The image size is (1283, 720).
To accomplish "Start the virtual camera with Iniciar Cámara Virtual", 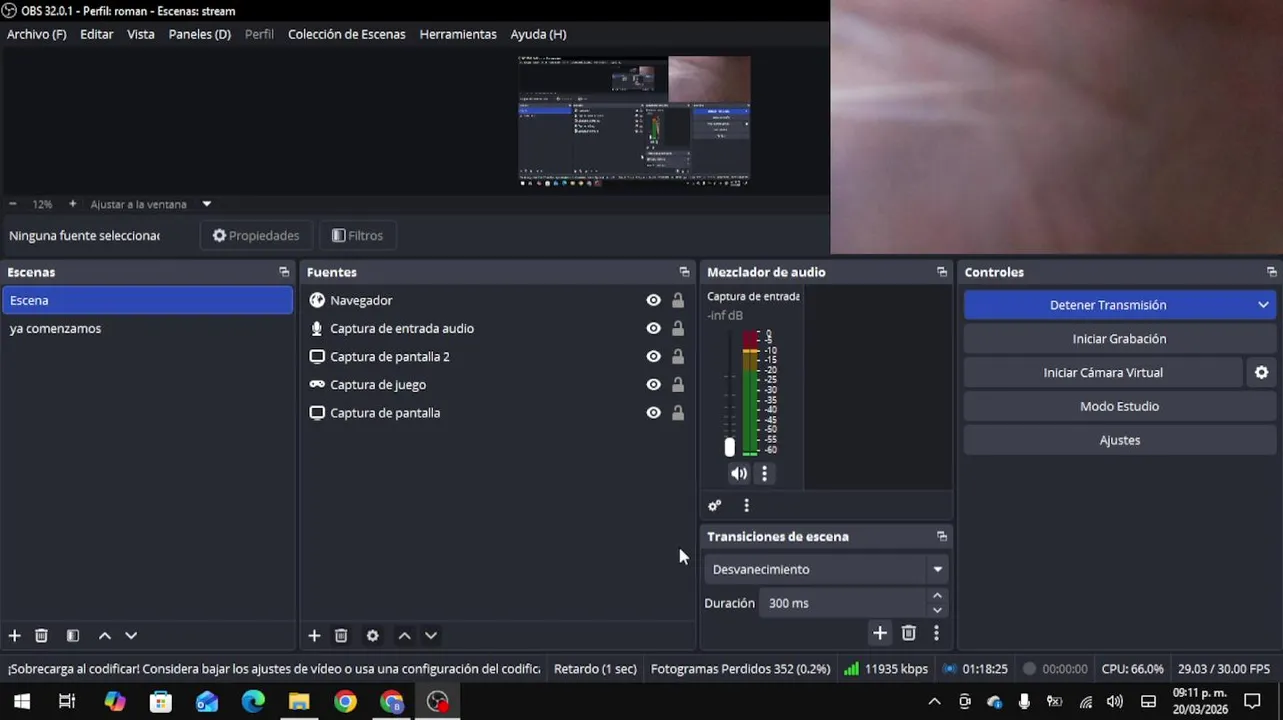I will pos(1103,372).
